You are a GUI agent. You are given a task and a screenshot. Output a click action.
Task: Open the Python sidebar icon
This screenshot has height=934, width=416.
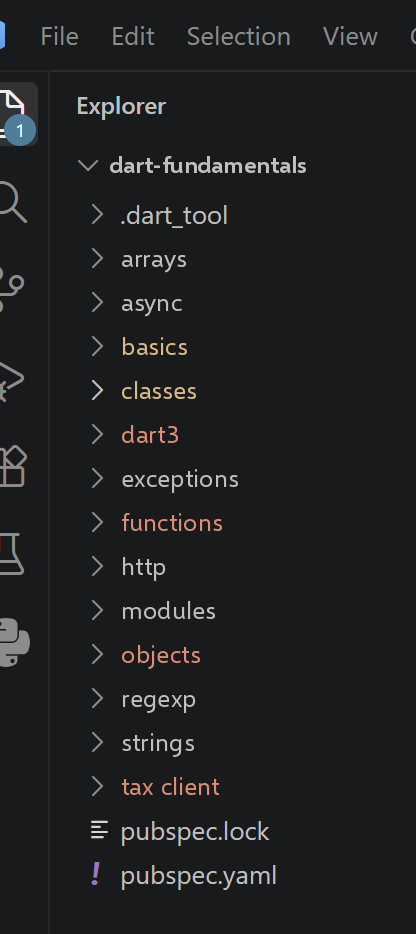tap(13, 643)
